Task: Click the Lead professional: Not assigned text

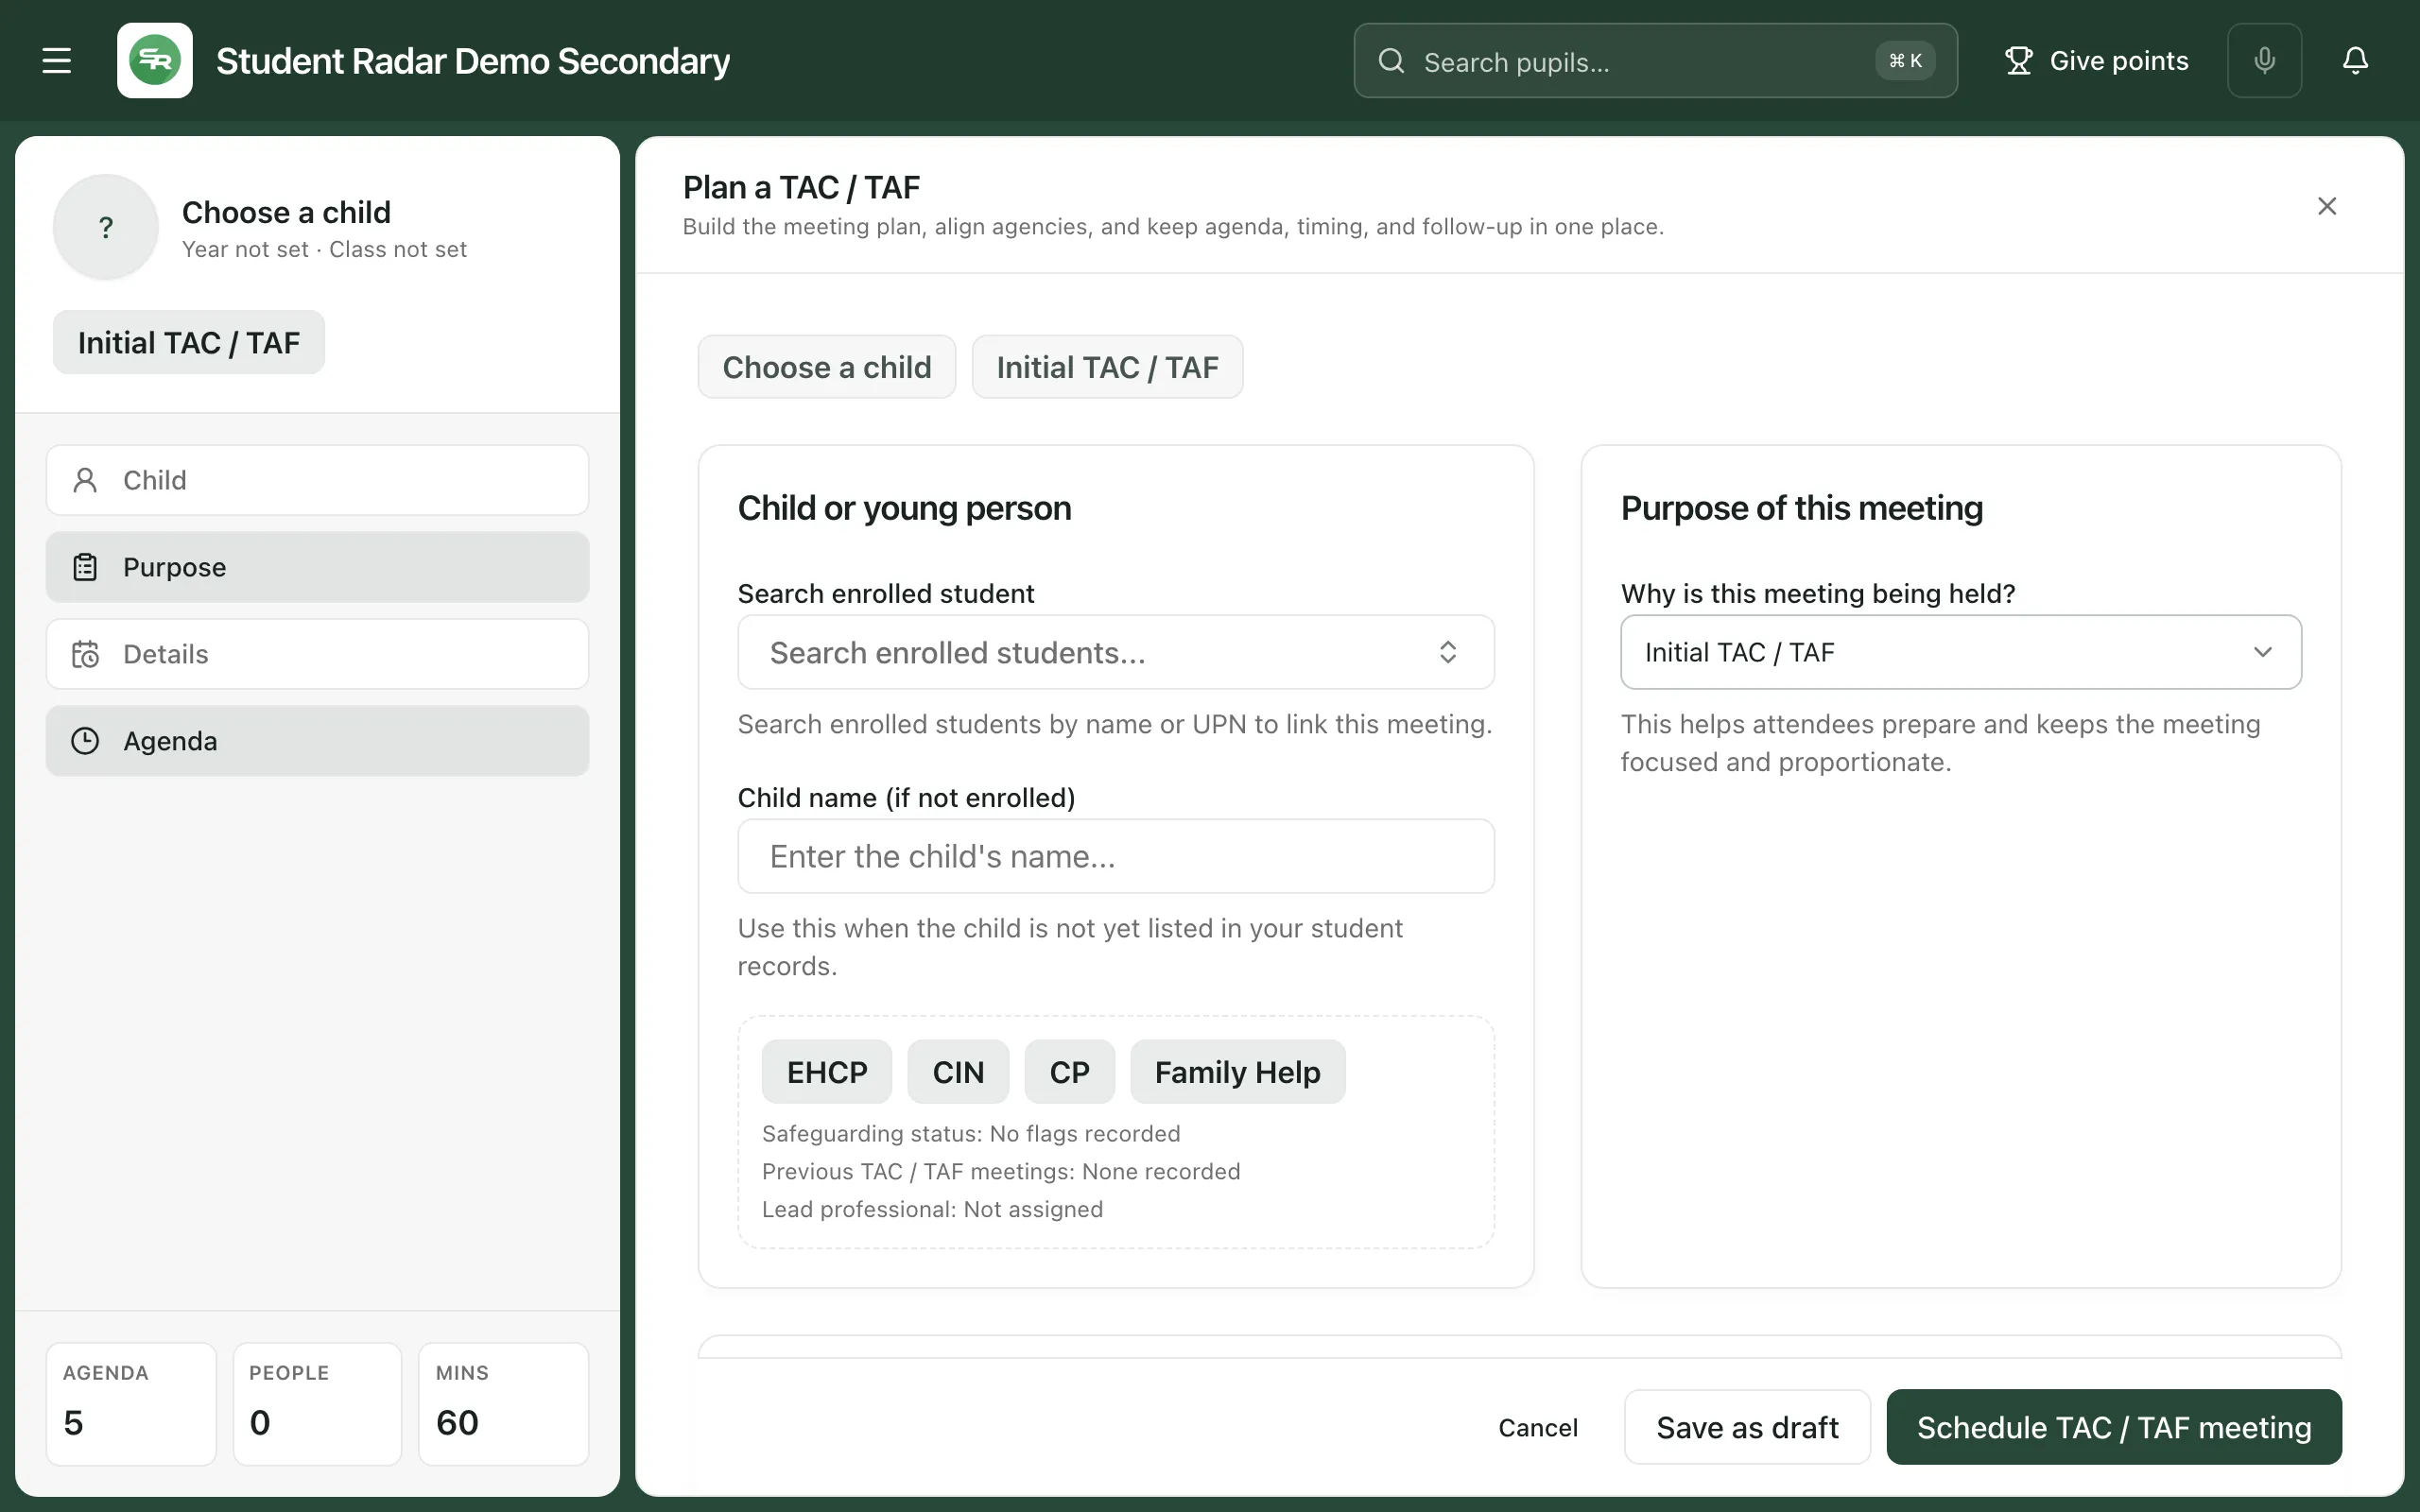Action: (x=932, y=1209)
